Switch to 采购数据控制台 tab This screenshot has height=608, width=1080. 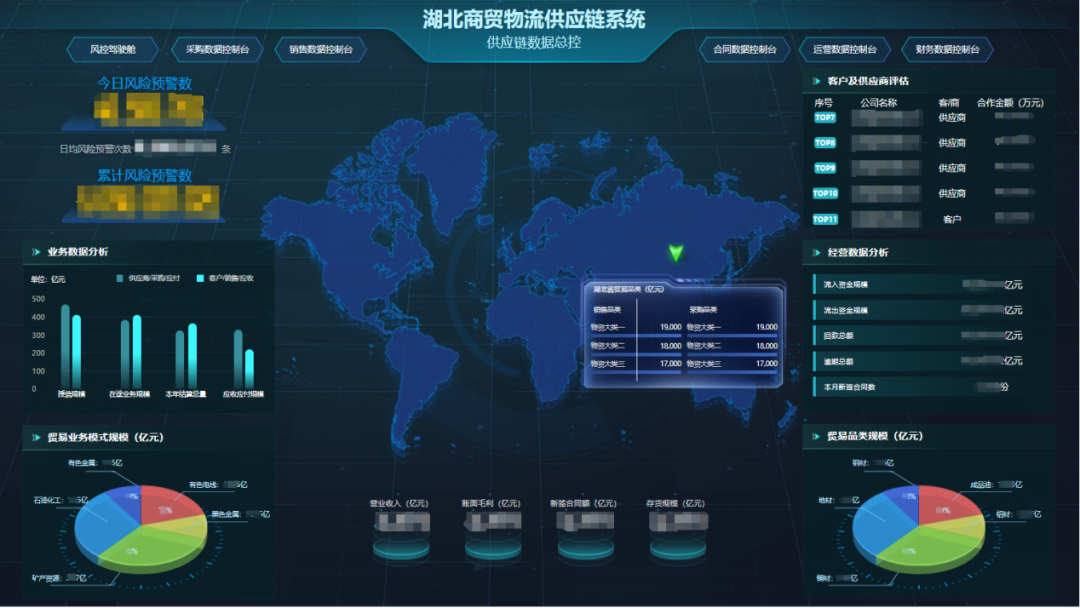(217, 49)
